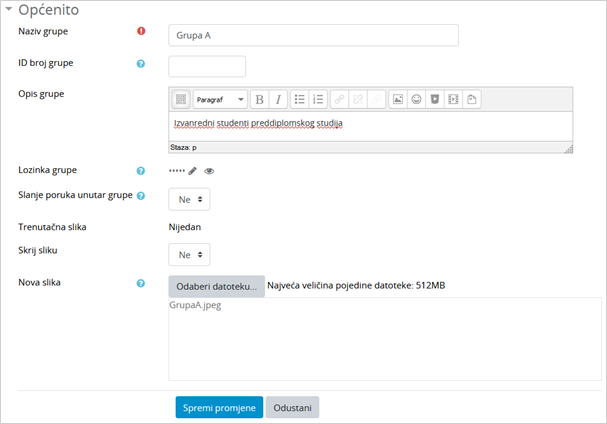
Task: Open help for Nova slika
Action: 141,283
